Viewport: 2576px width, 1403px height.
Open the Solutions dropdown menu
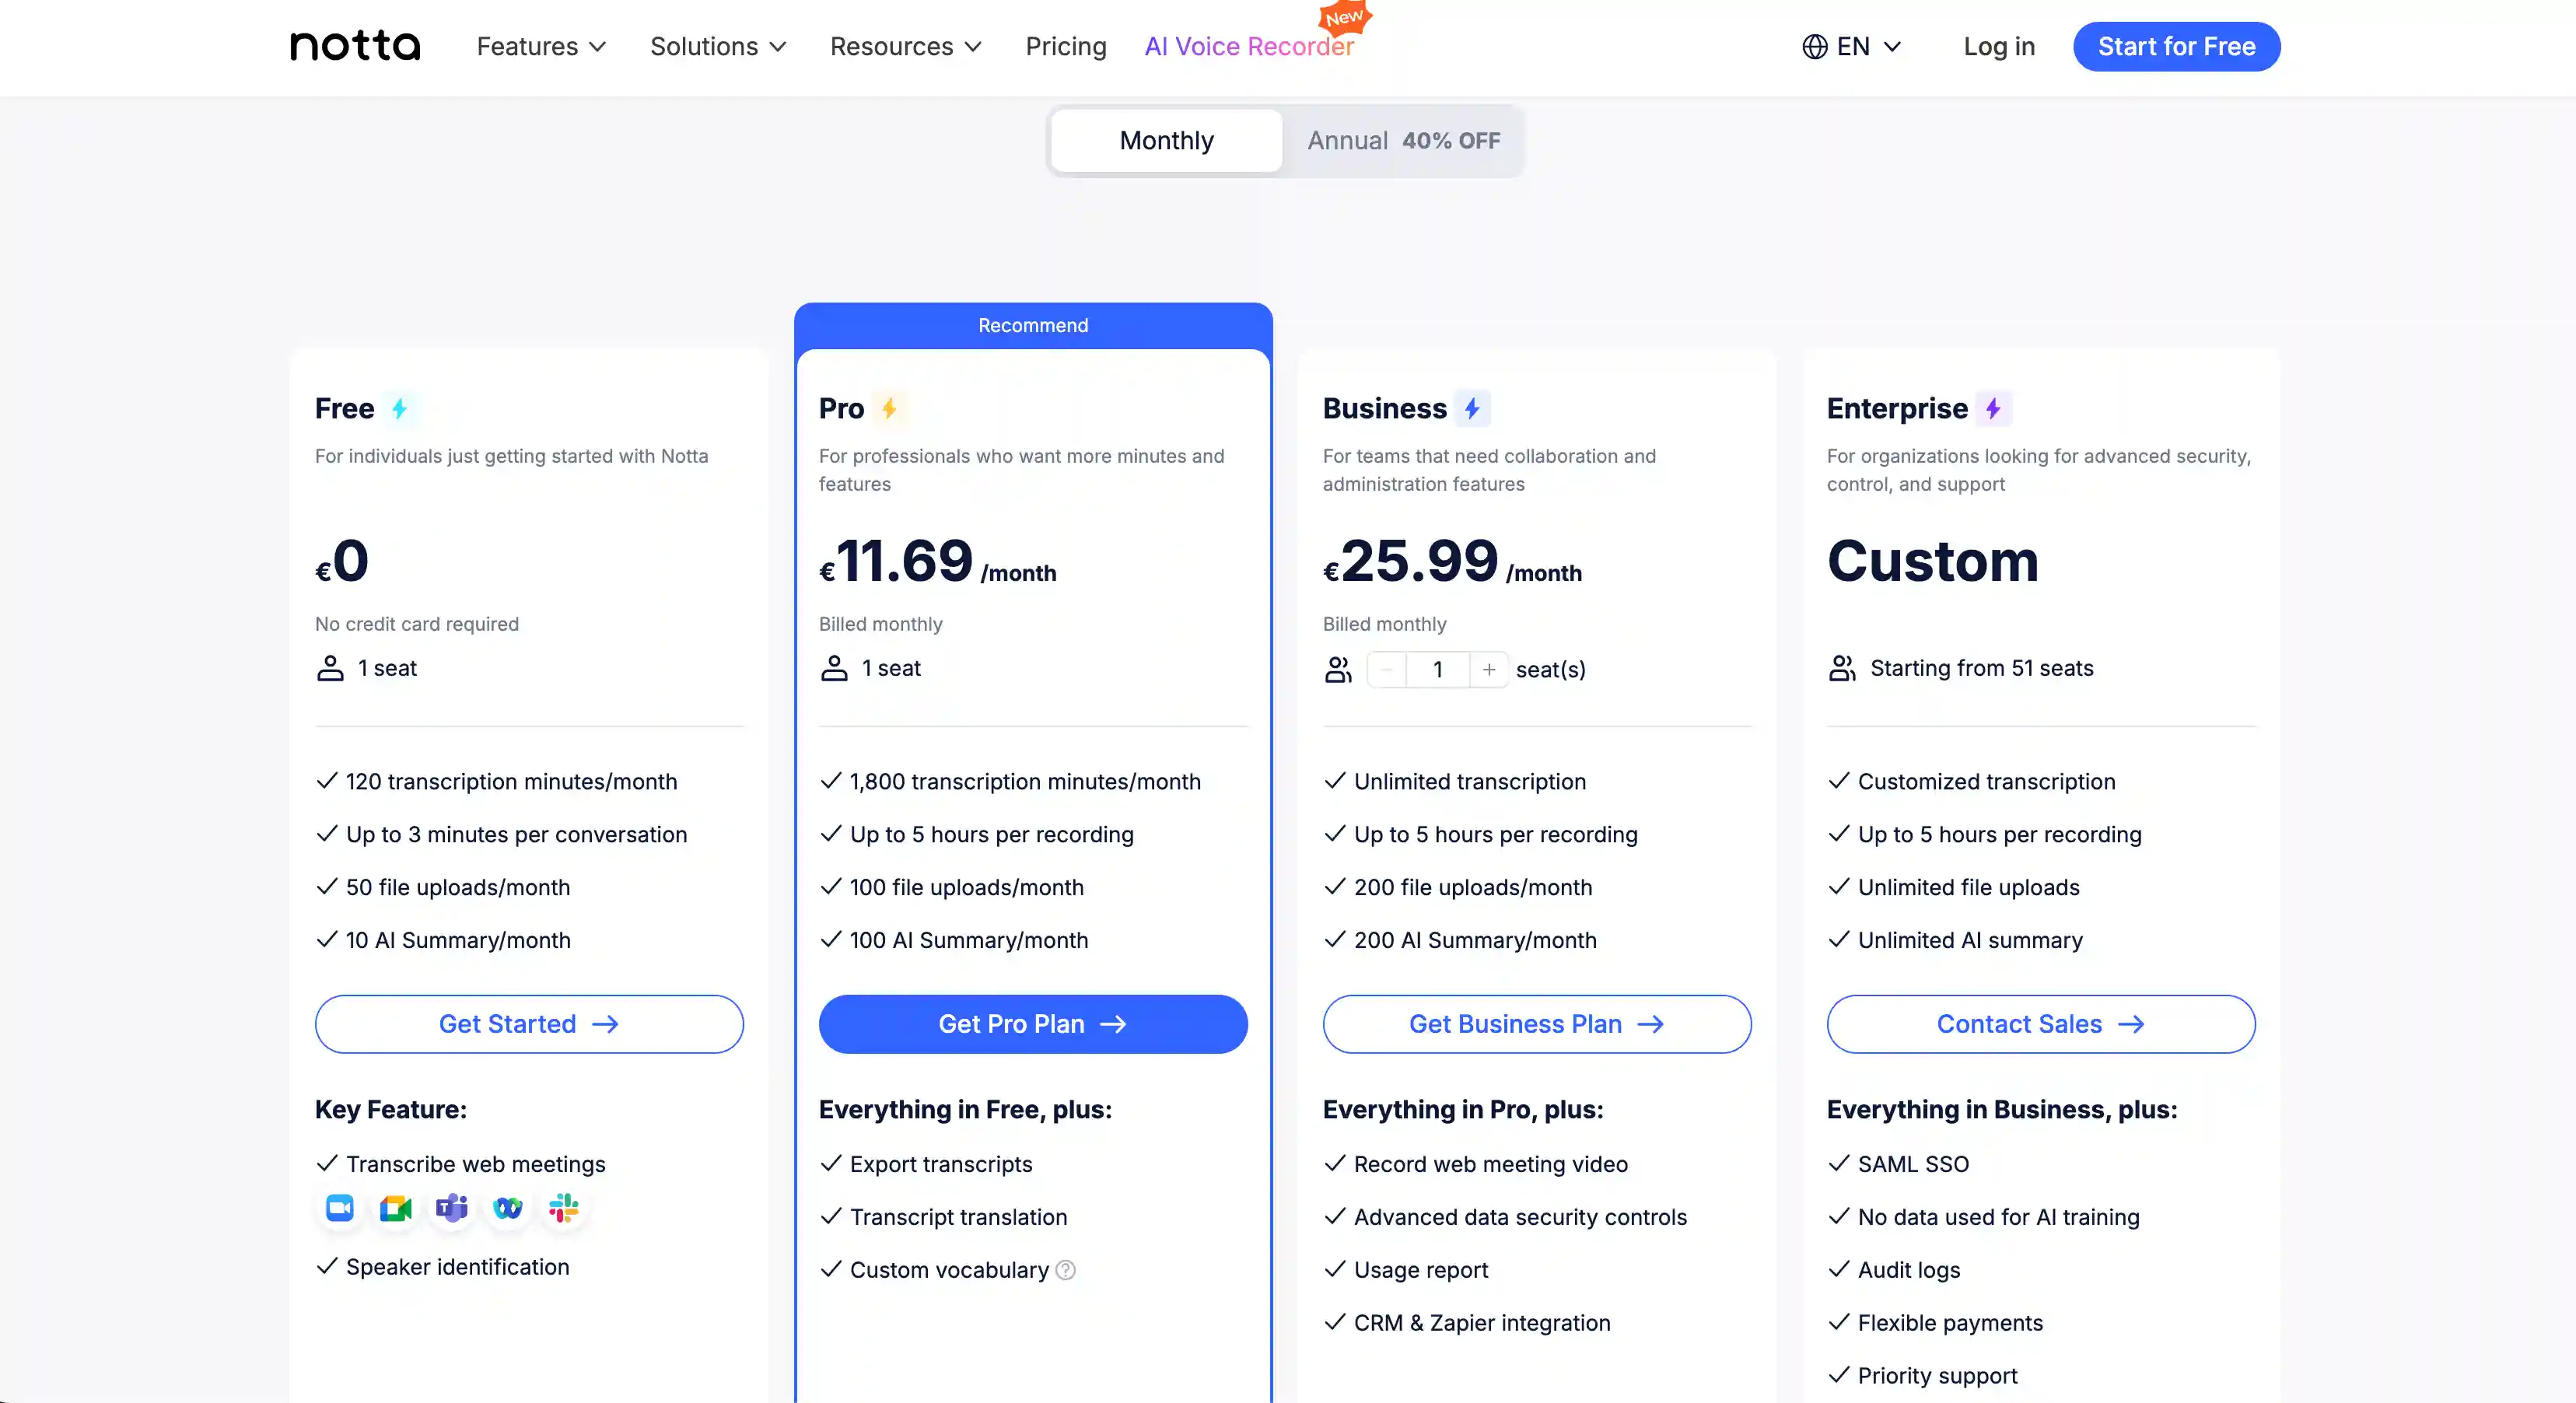tap(718, 46)
